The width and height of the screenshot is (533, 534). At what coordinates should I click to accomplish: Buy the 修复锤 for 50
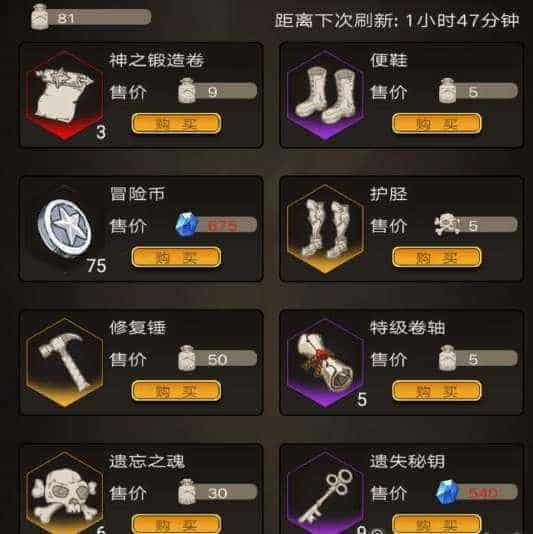pos(176,391)
